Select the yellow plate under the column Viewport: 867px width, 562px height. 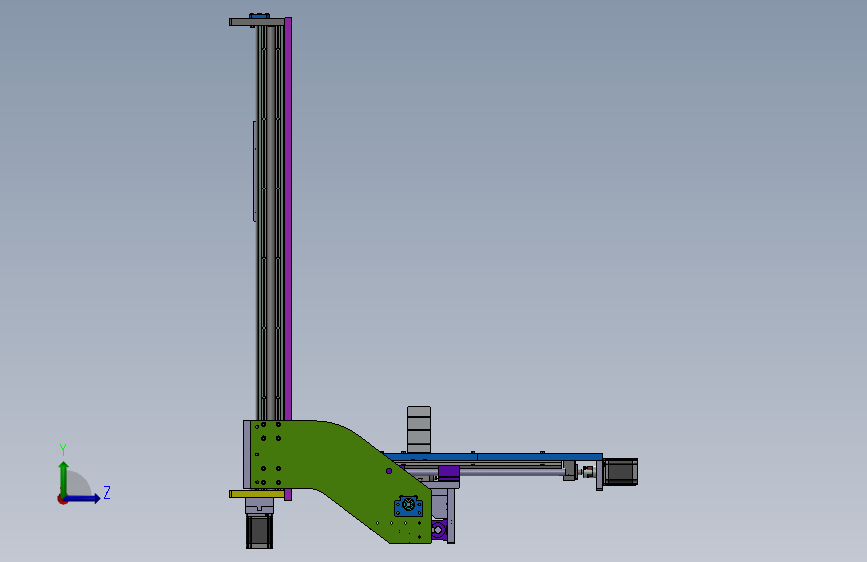tap(257, 494)
